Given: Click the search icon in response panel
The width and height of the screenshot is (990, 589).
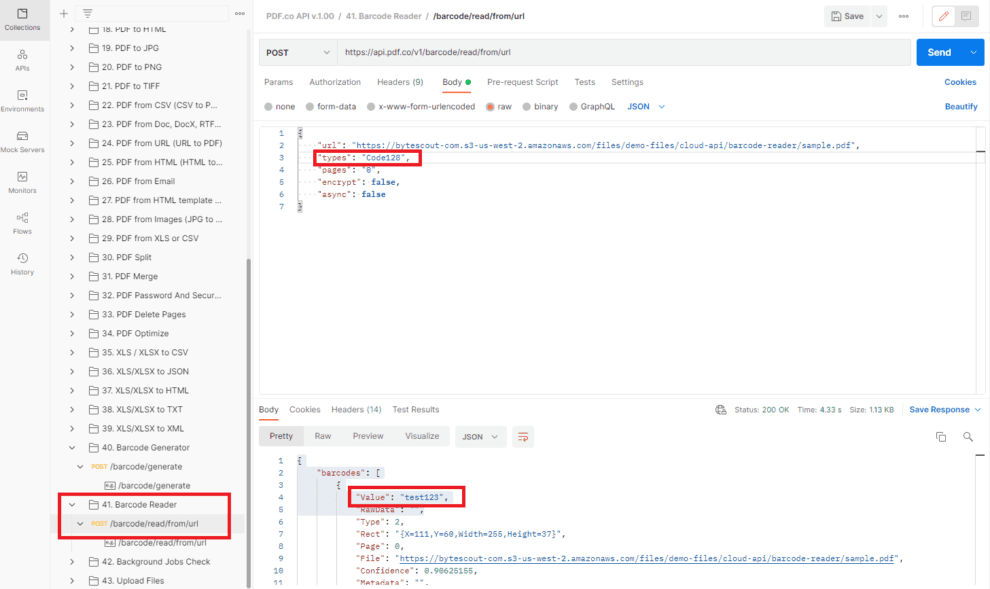Looking at the screenshot, I should pyautogui.click(x=967, y=437).
